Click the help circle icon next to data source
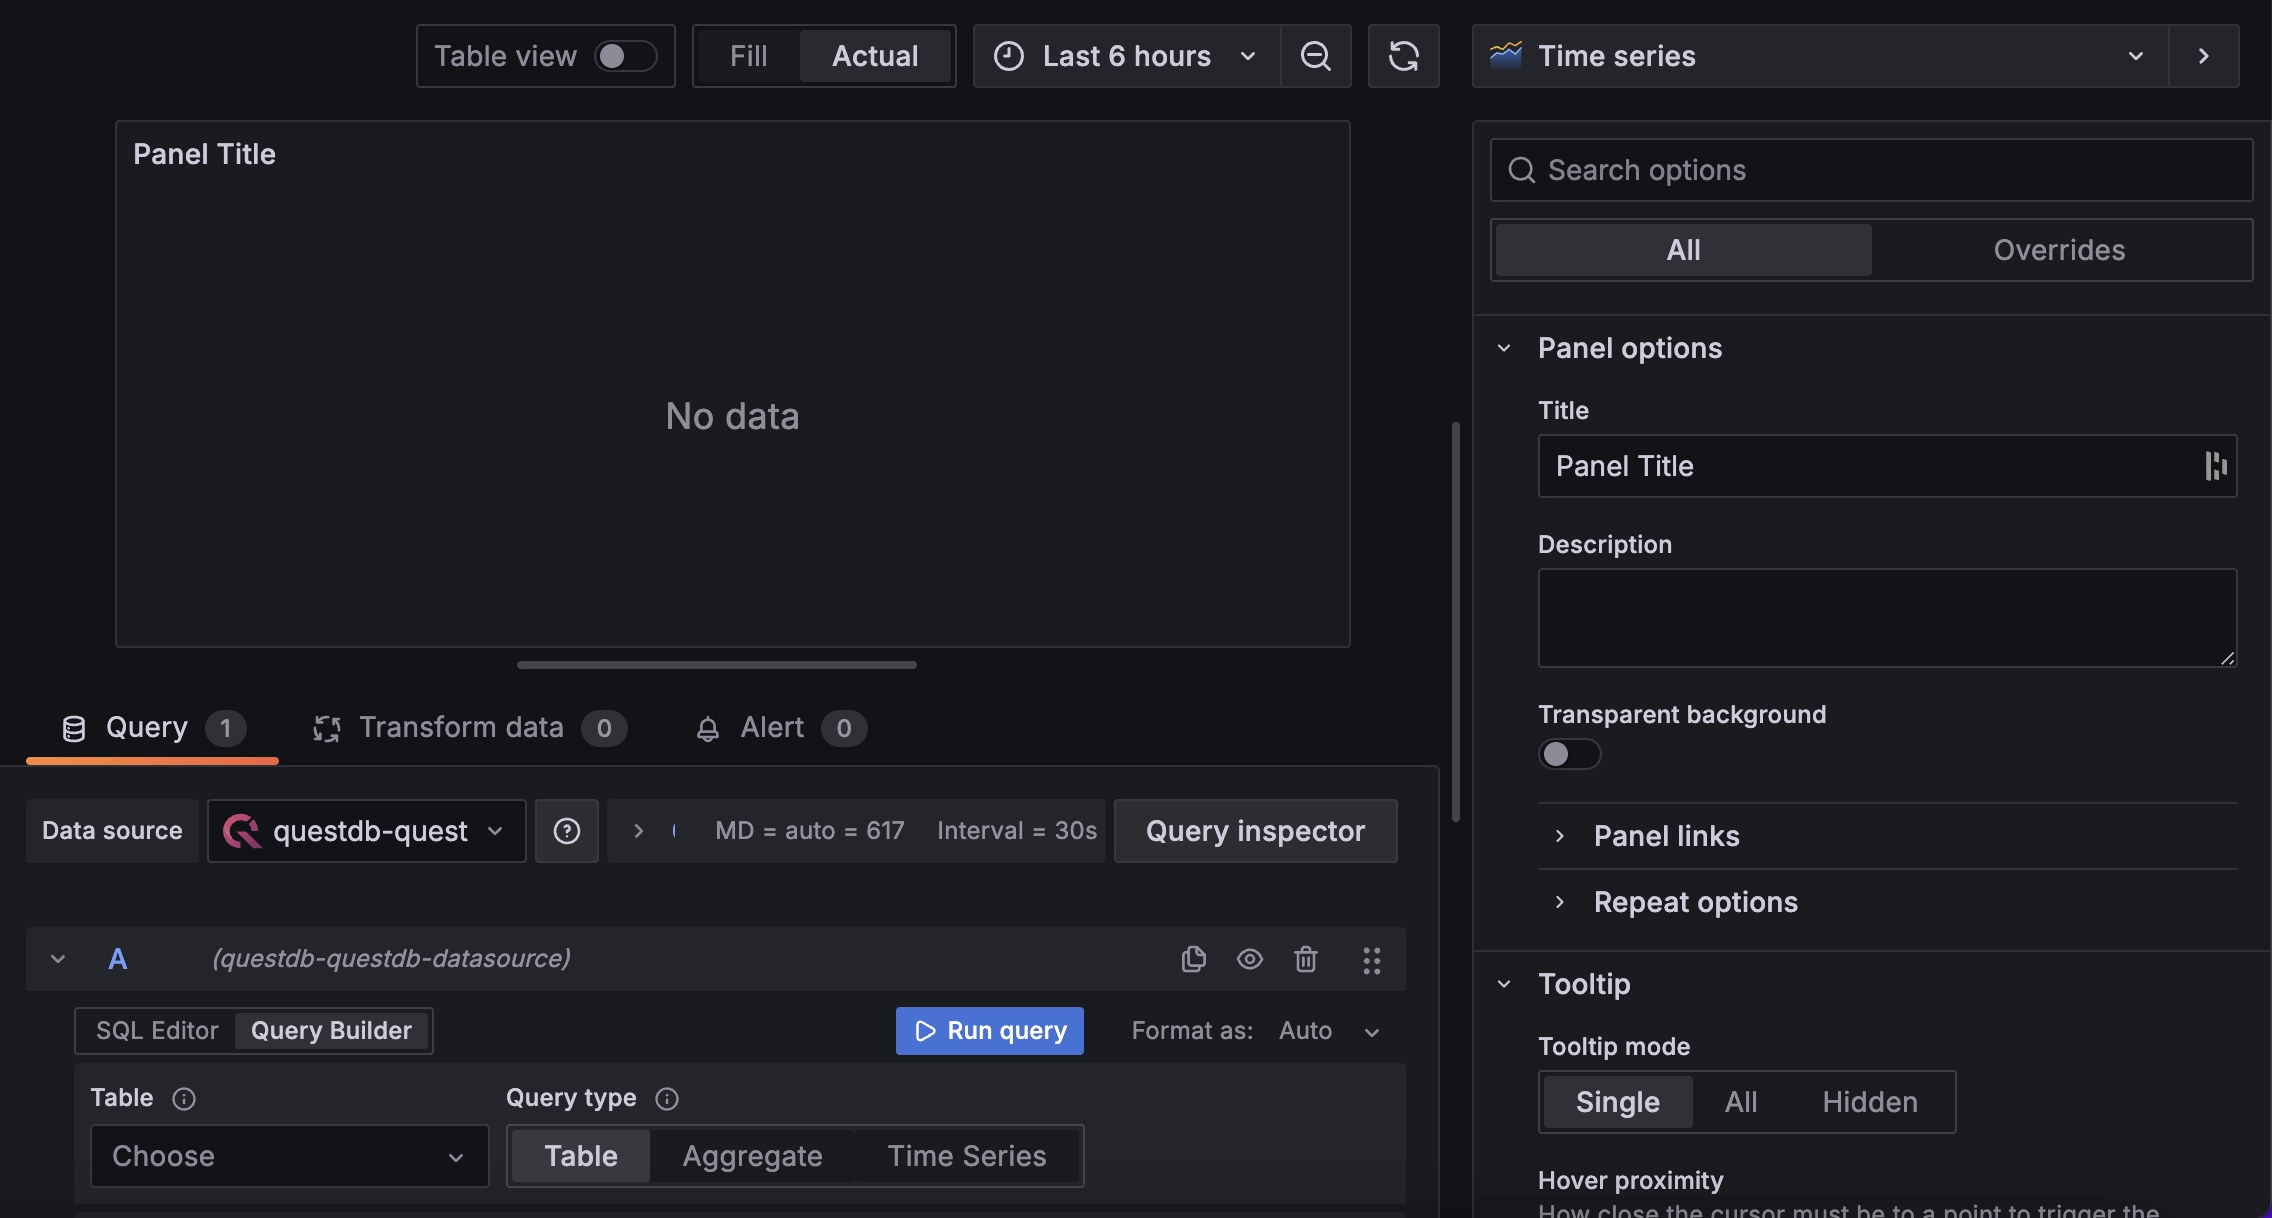Screen dimensions: 2272x1218 tap(566, 831)
